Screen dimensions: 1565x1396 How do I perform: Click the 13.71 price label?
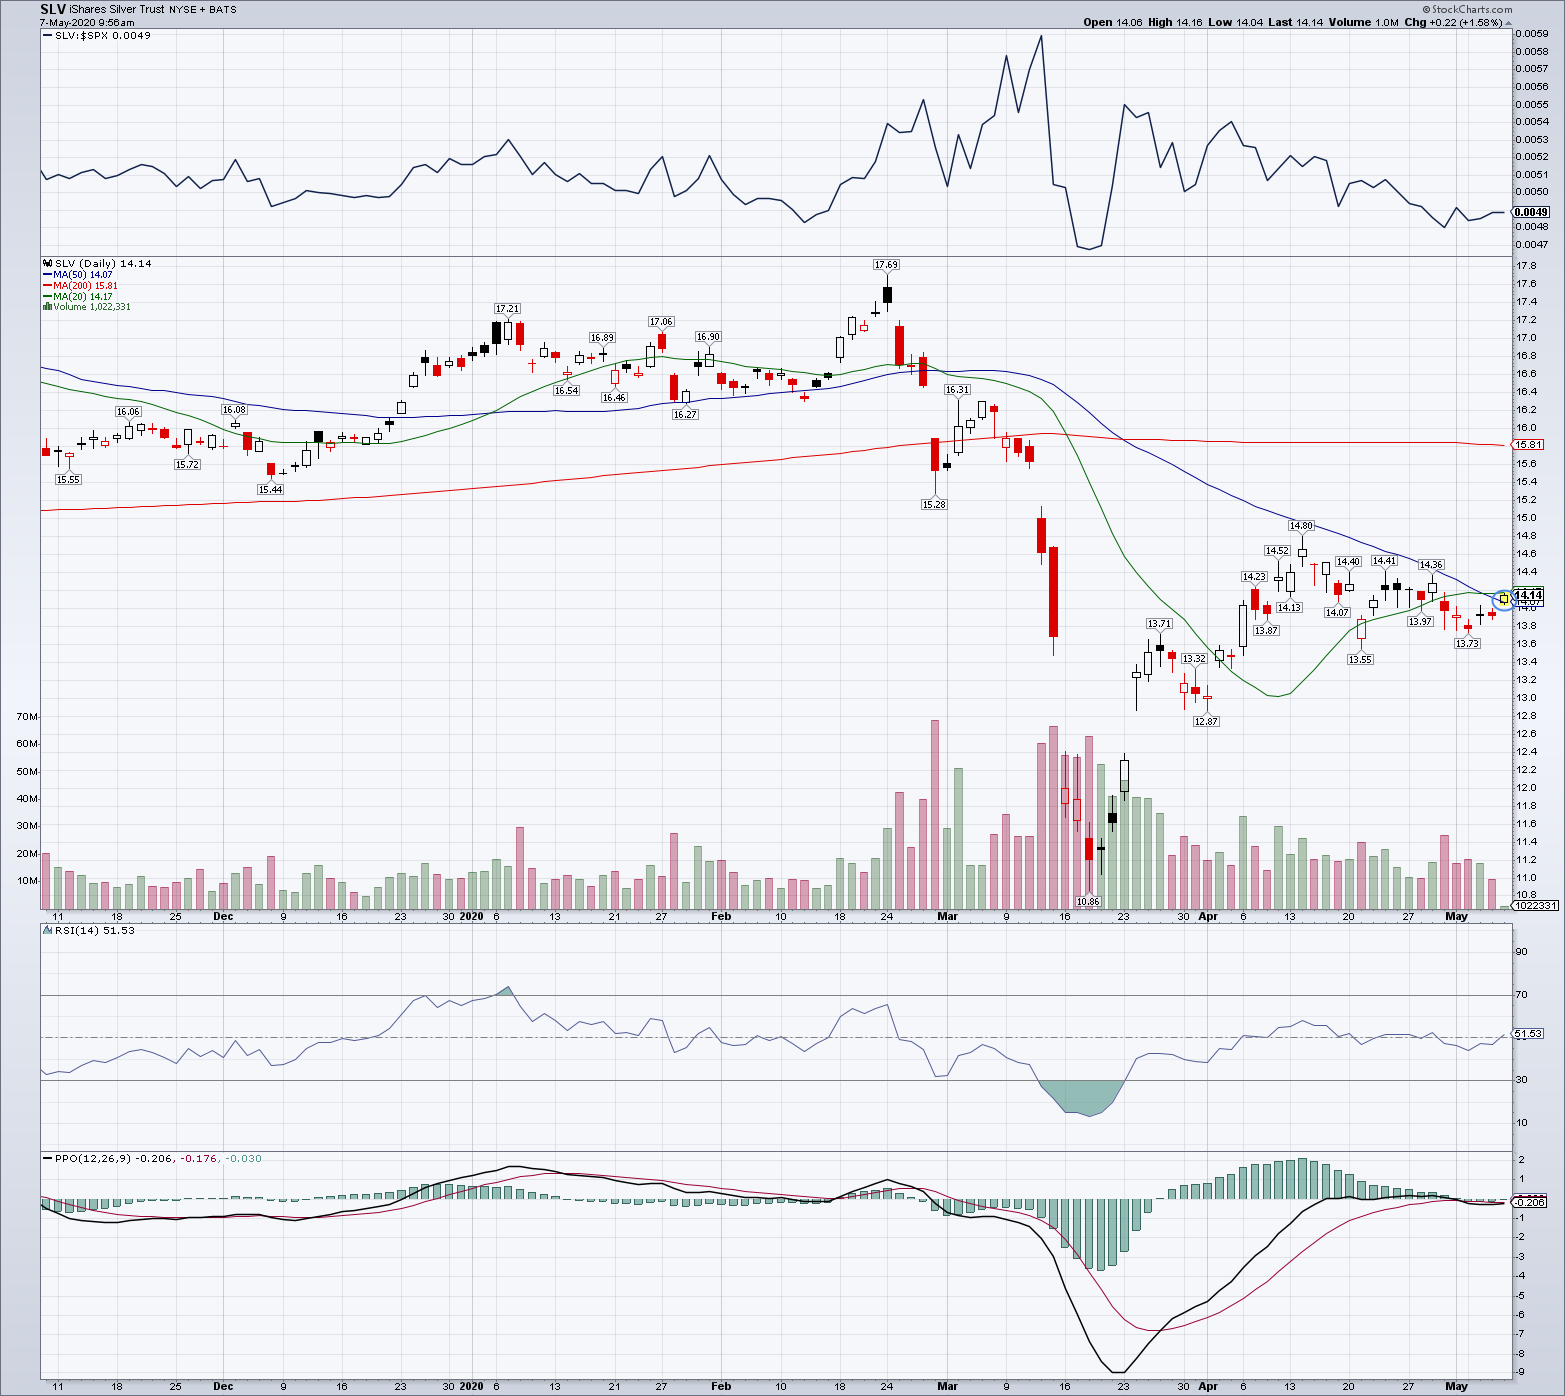[1159, 624]
